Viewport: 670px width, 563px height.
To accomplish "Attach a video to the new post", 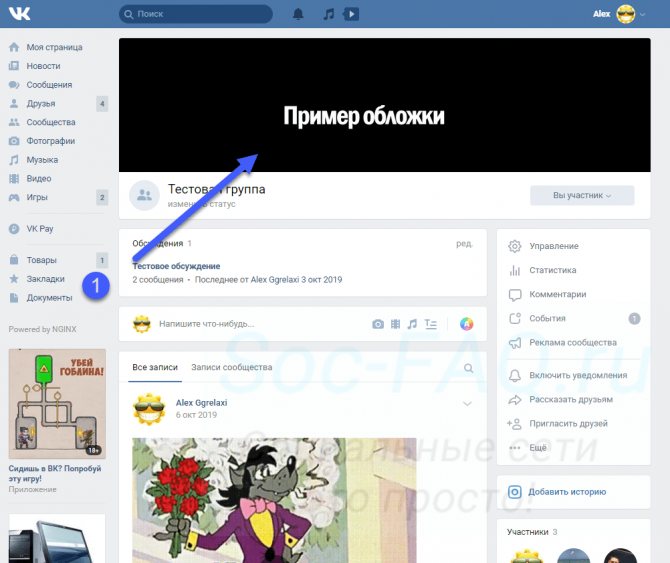I will pos(395,324).
